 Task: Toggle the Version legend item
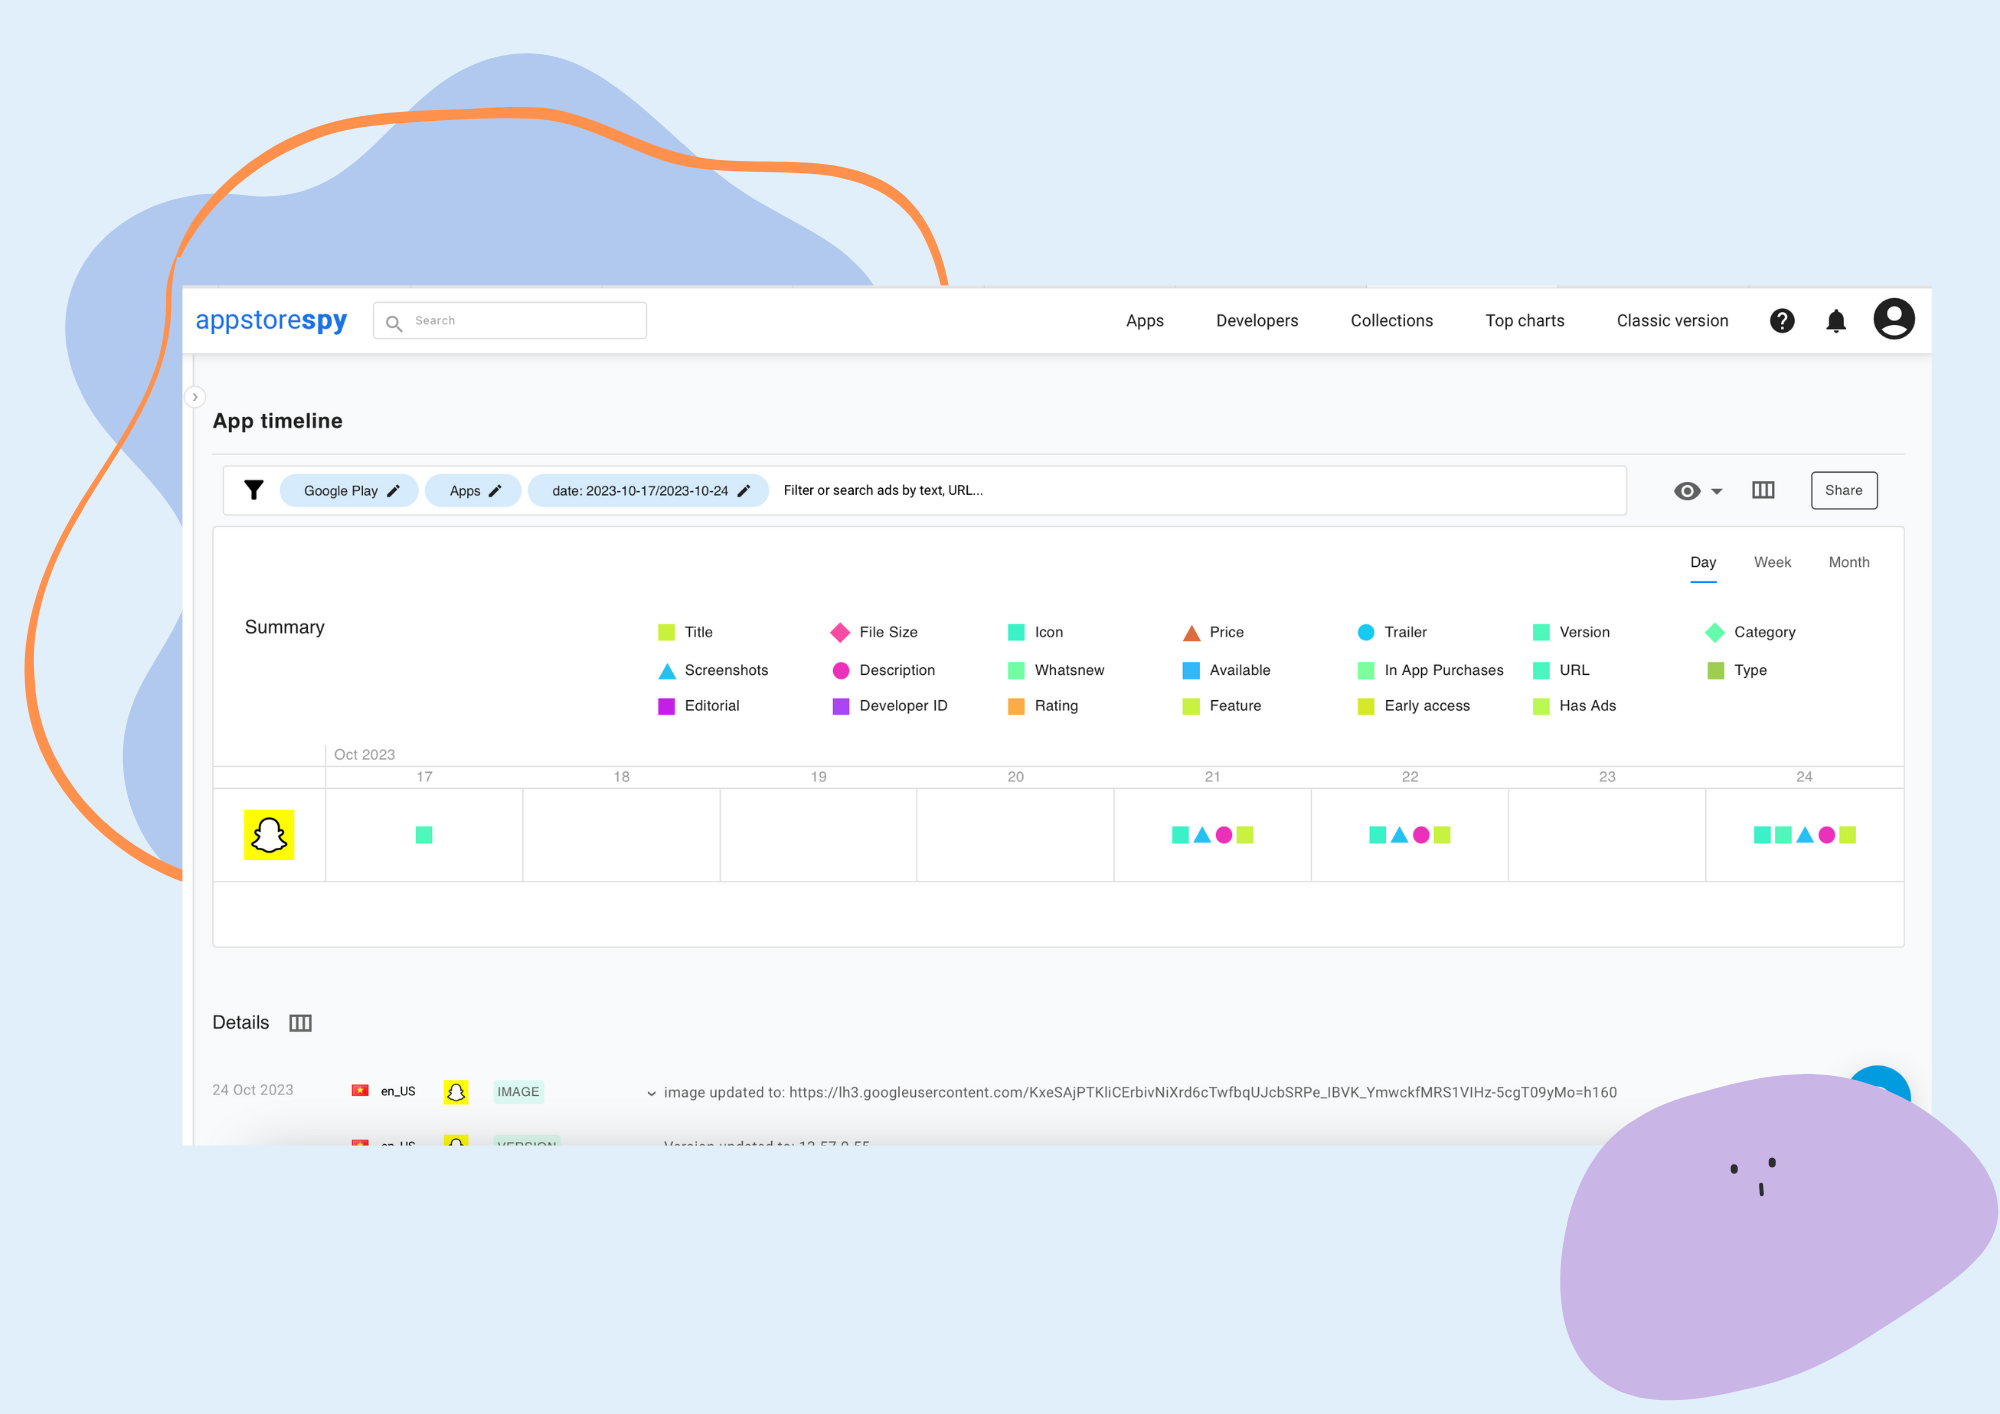[1571, 632]
